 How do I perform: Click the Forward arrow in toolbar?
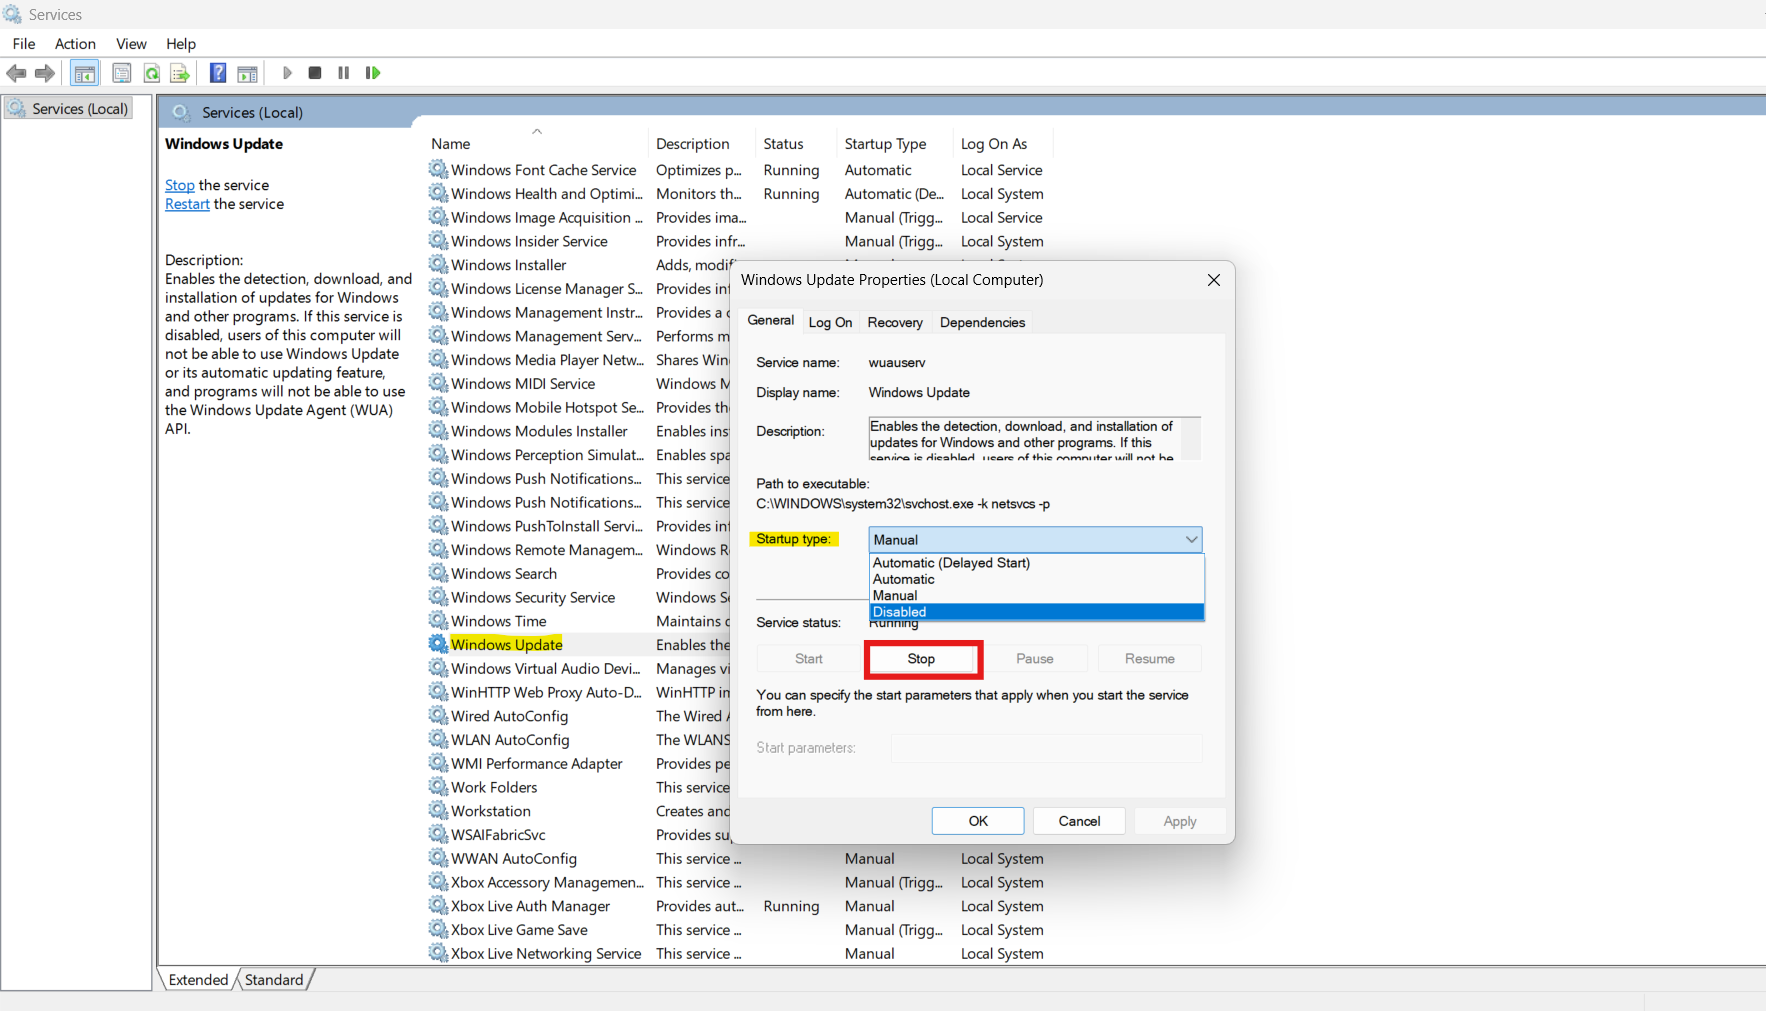pyautogui.click(x=45, y=73)
